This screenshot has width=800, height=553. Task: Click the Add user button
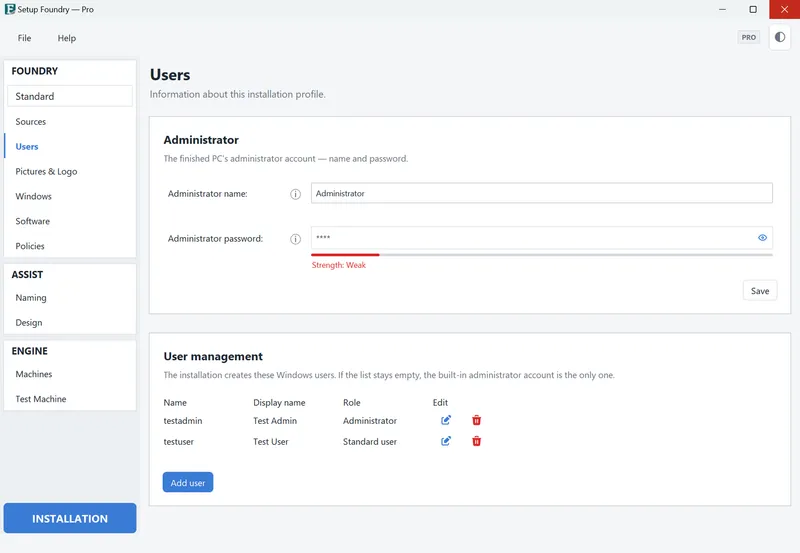click(x=188, y=483)
